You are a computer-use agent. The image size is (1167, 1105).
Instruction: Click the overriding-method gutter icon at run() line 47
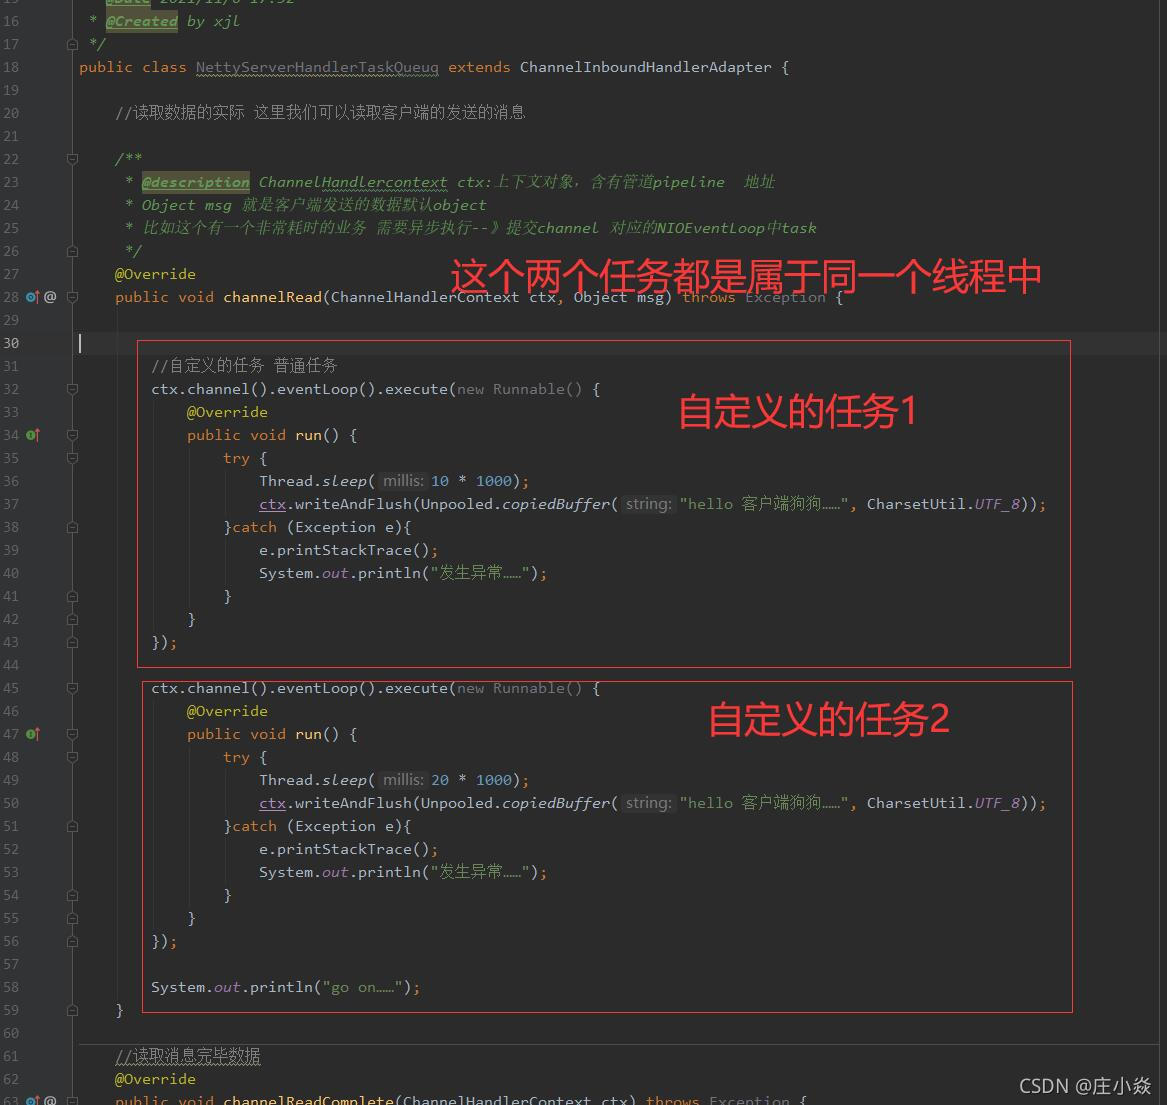pyautogui.click(x=32, y=733)
